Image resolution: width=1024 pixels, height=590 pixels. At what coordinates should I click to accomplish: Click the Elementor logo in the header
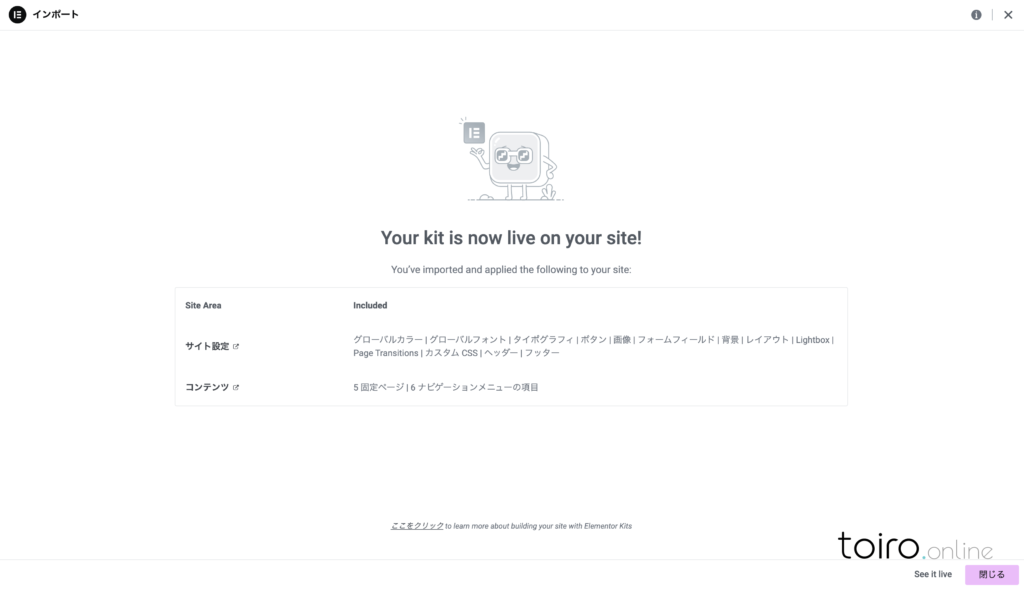point(16,15)
